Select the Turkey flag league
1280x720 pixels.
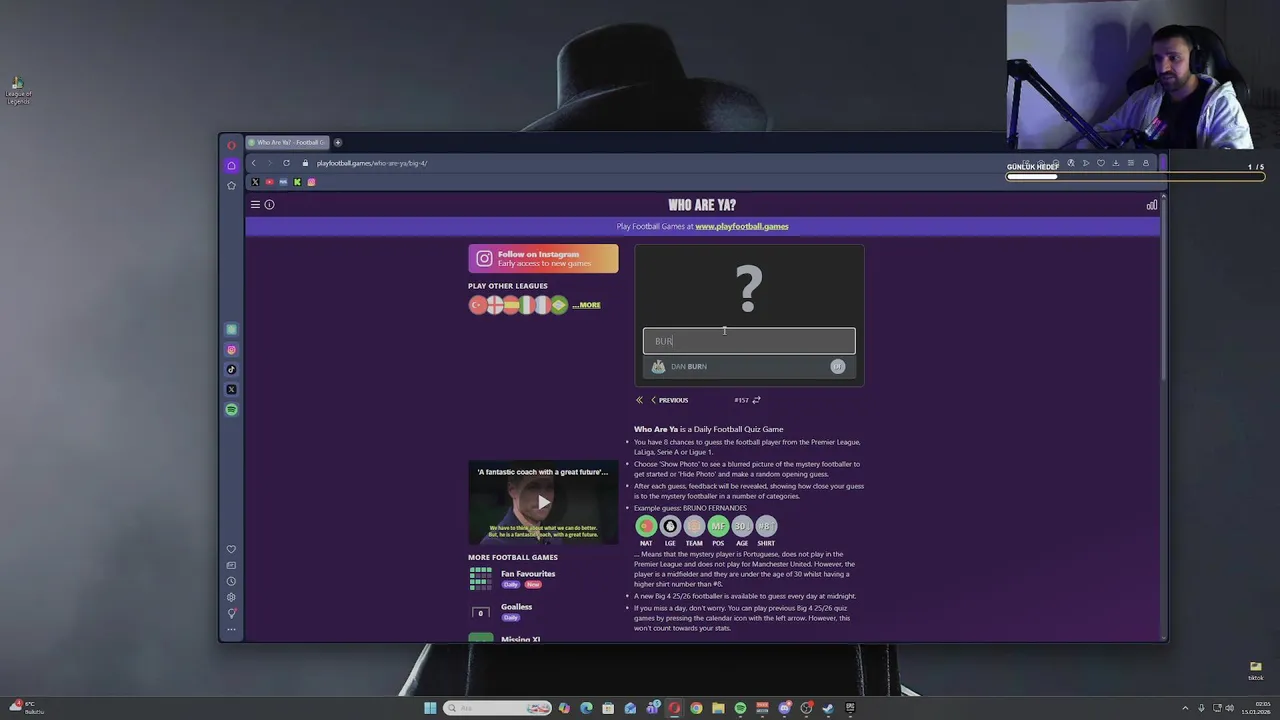477,305
